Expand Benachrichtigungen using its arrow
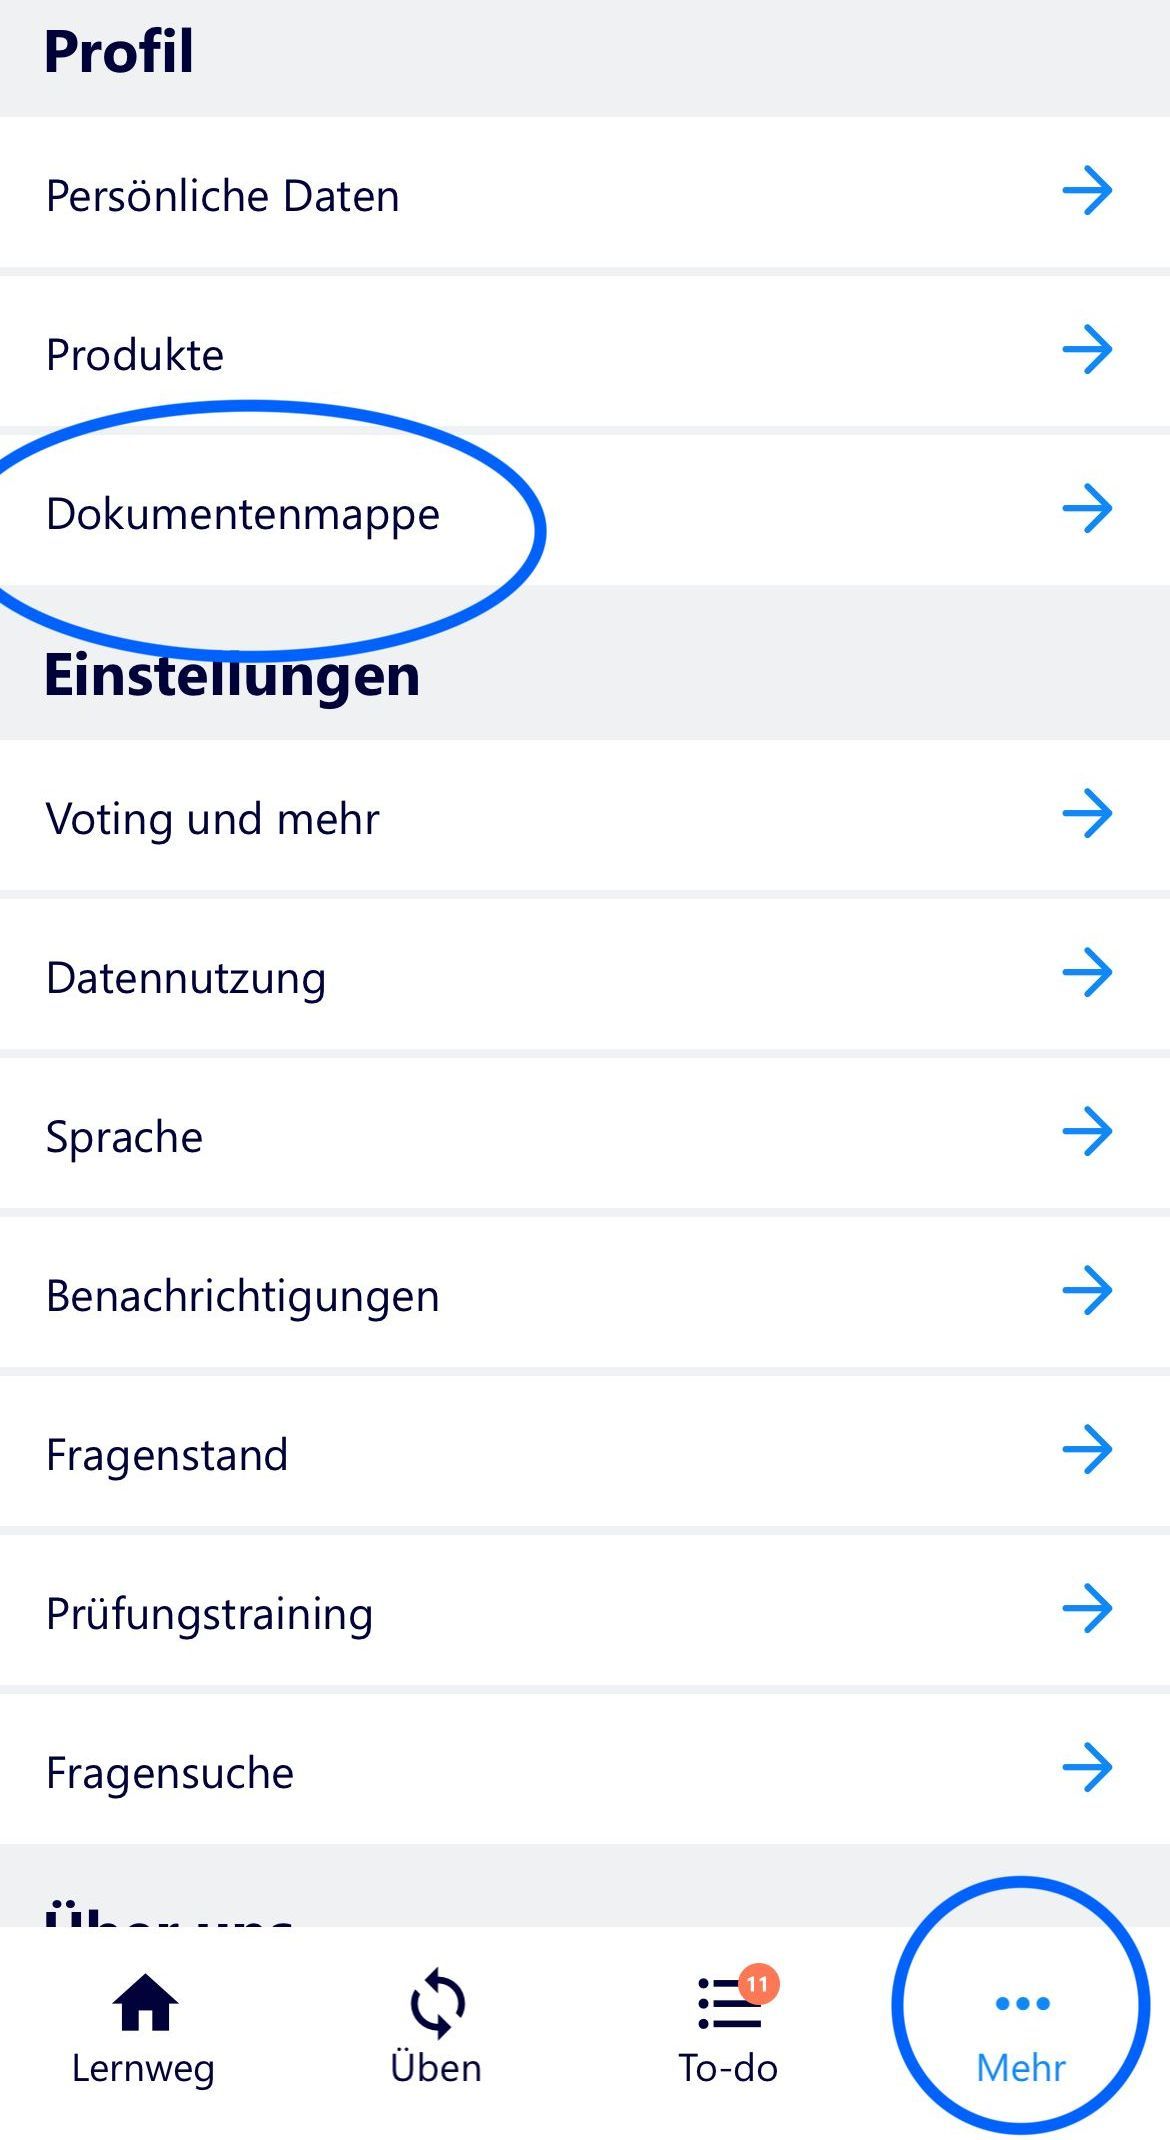Image resolution: width=1170 pixels, height=2140 pixels. [1087, 1291]
